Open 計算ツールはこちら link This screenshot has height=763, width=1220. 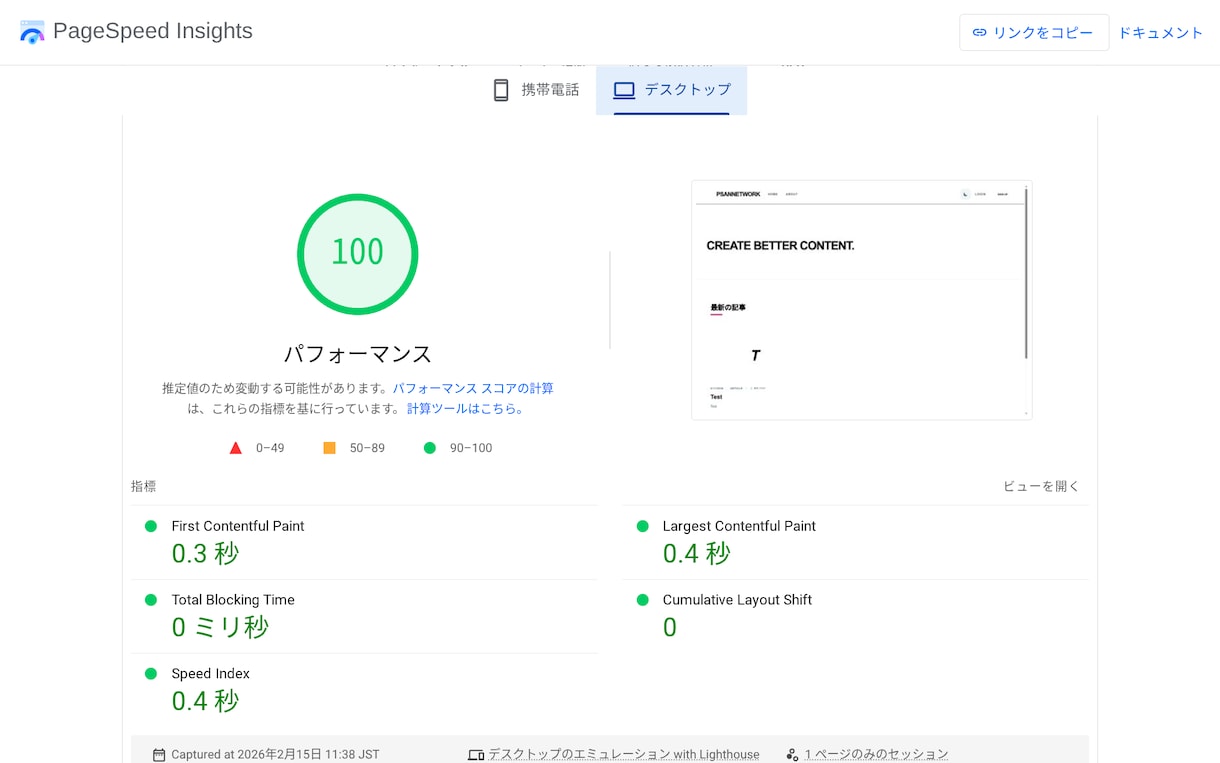tap(465, 408)
